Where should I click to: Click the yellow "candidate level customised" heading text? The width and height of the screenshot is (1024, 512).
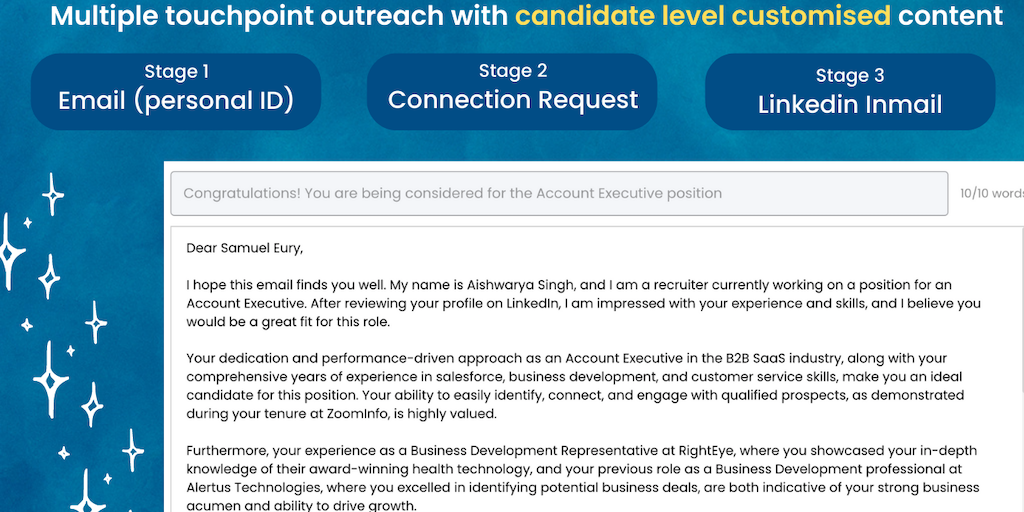(703, 16)
